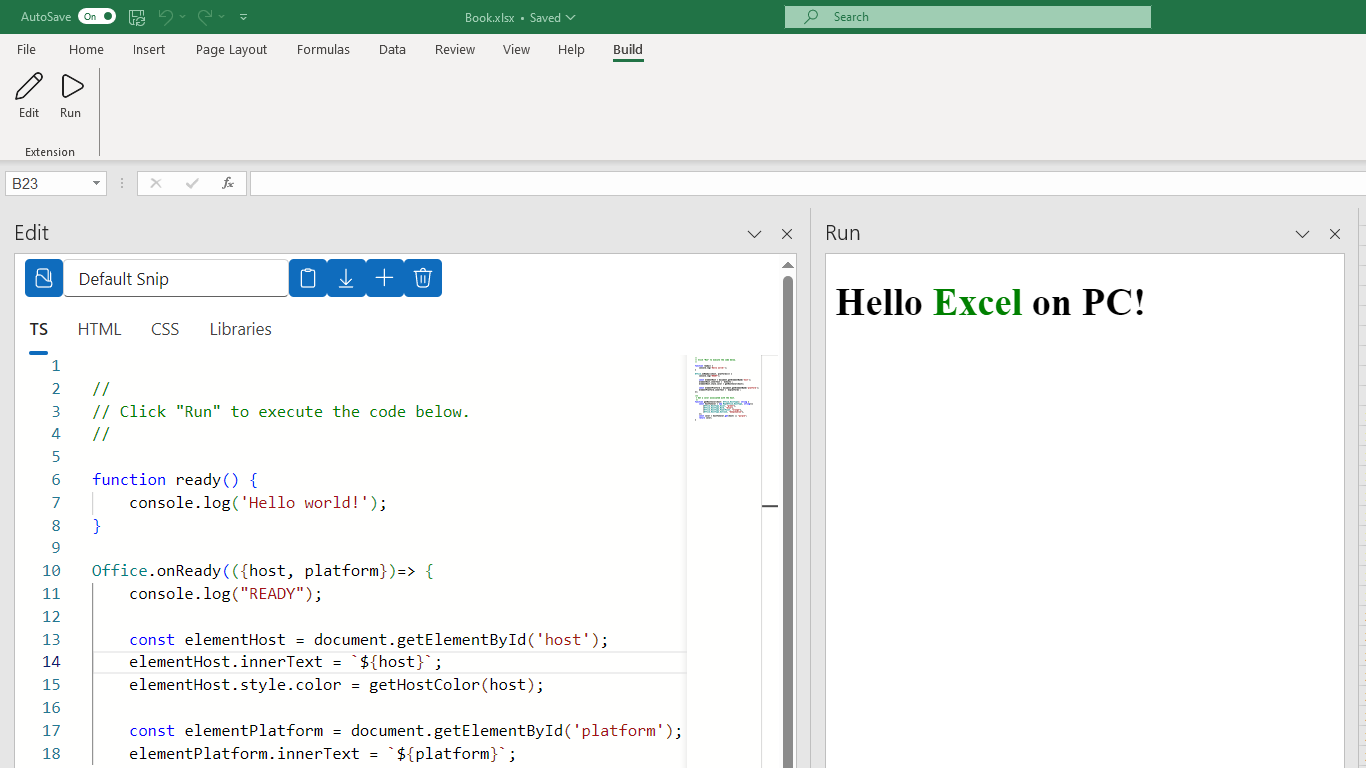Select the TS editor tab
This screenshot has width=1366, height=768.
click(38, 330)
